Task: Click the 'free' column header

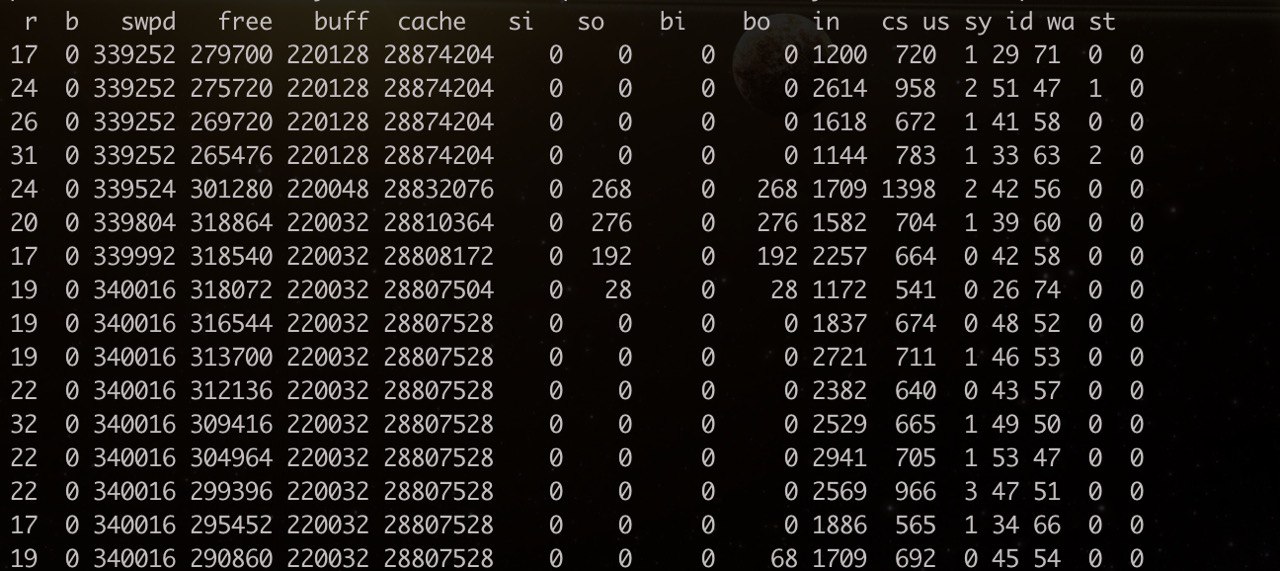Action: pyautogui.click(x=245, y=22)
